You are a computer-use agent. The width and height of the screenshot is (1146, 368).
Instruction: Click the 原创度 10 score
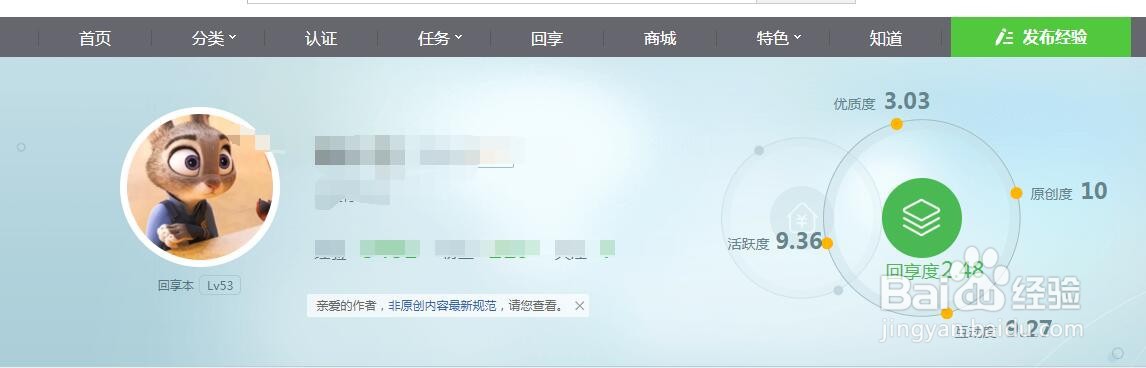coord(1069,192)
